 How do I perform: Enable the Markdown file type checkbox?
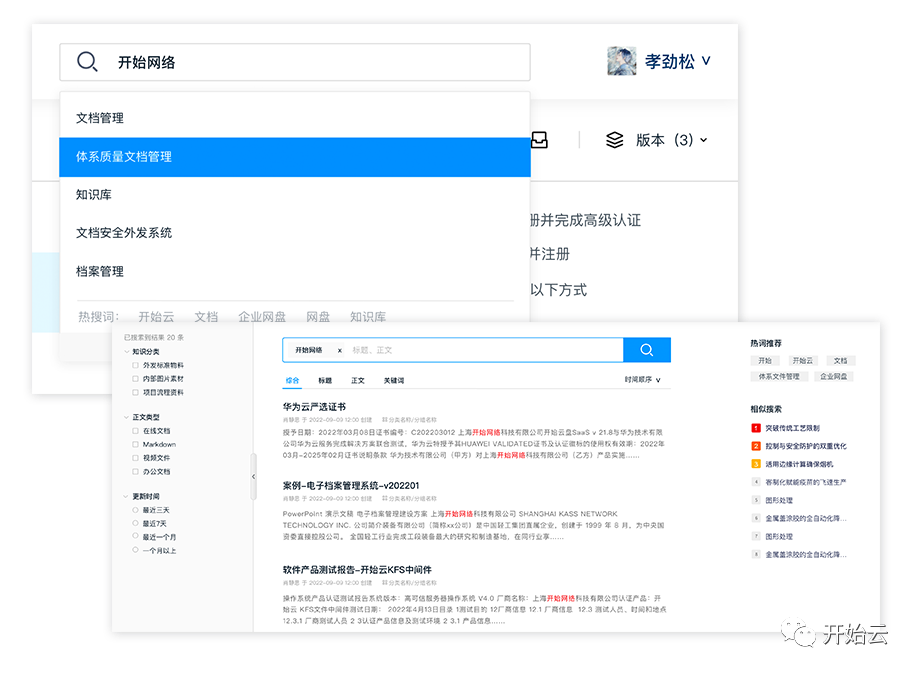point(135,444)
